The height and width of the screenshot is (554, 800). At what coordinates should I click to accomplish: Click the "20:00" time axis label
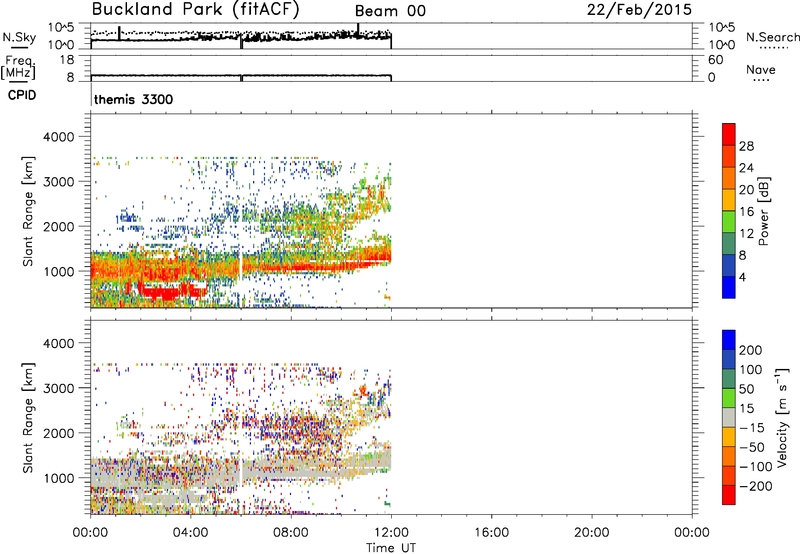click(591, 533)
